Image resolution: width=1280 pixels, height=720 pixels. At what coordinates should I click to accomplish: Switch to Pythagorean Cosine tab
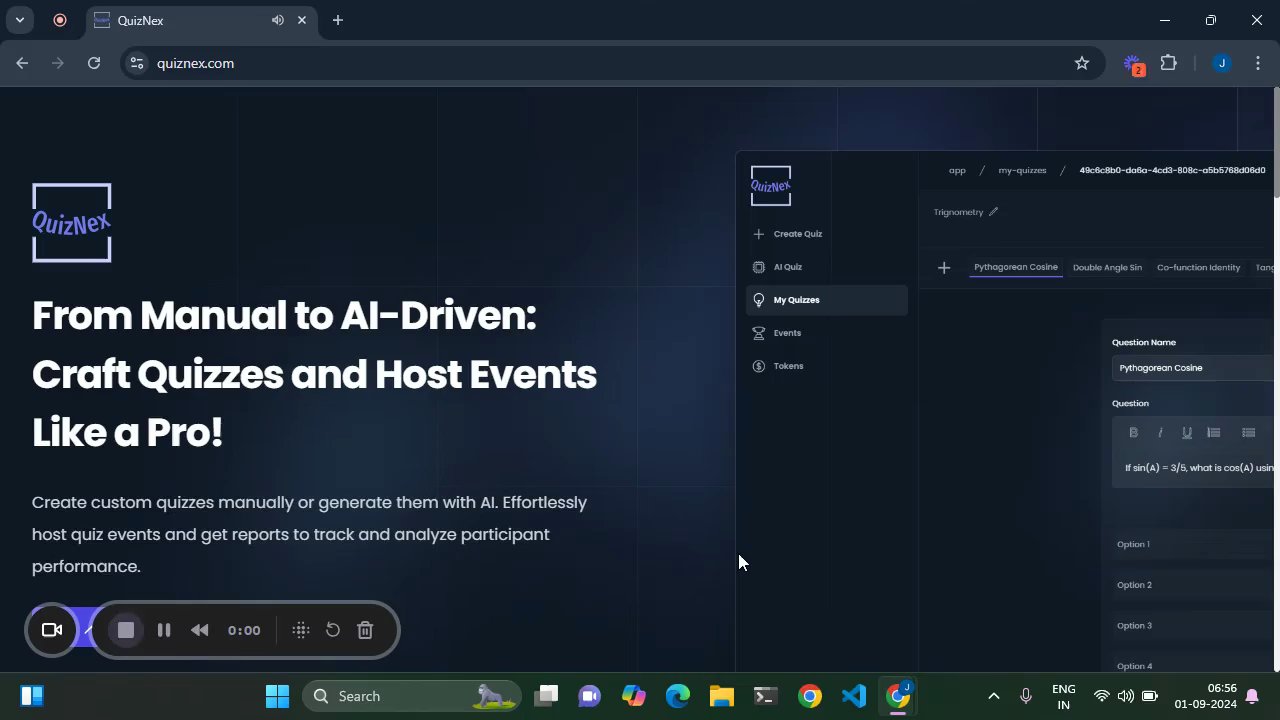pos(1016,267)
